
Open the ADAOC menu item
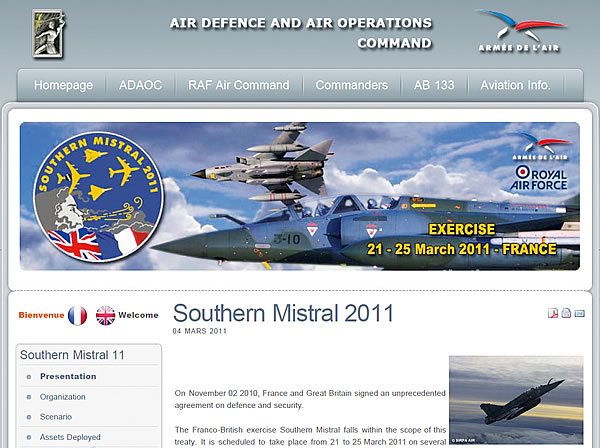pos(140,85)
